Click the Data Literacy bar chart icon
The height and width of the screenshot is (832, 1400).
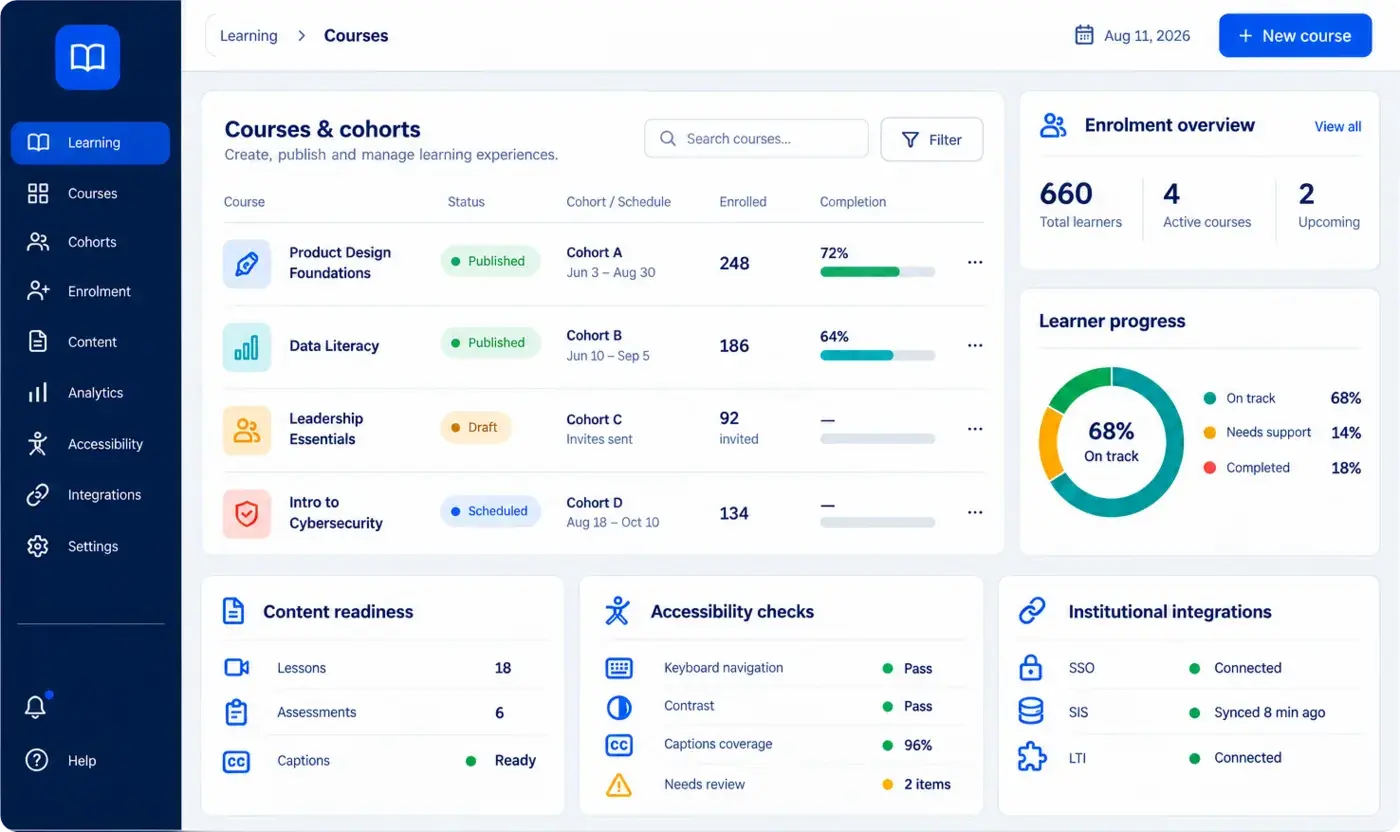coord(247,347)
